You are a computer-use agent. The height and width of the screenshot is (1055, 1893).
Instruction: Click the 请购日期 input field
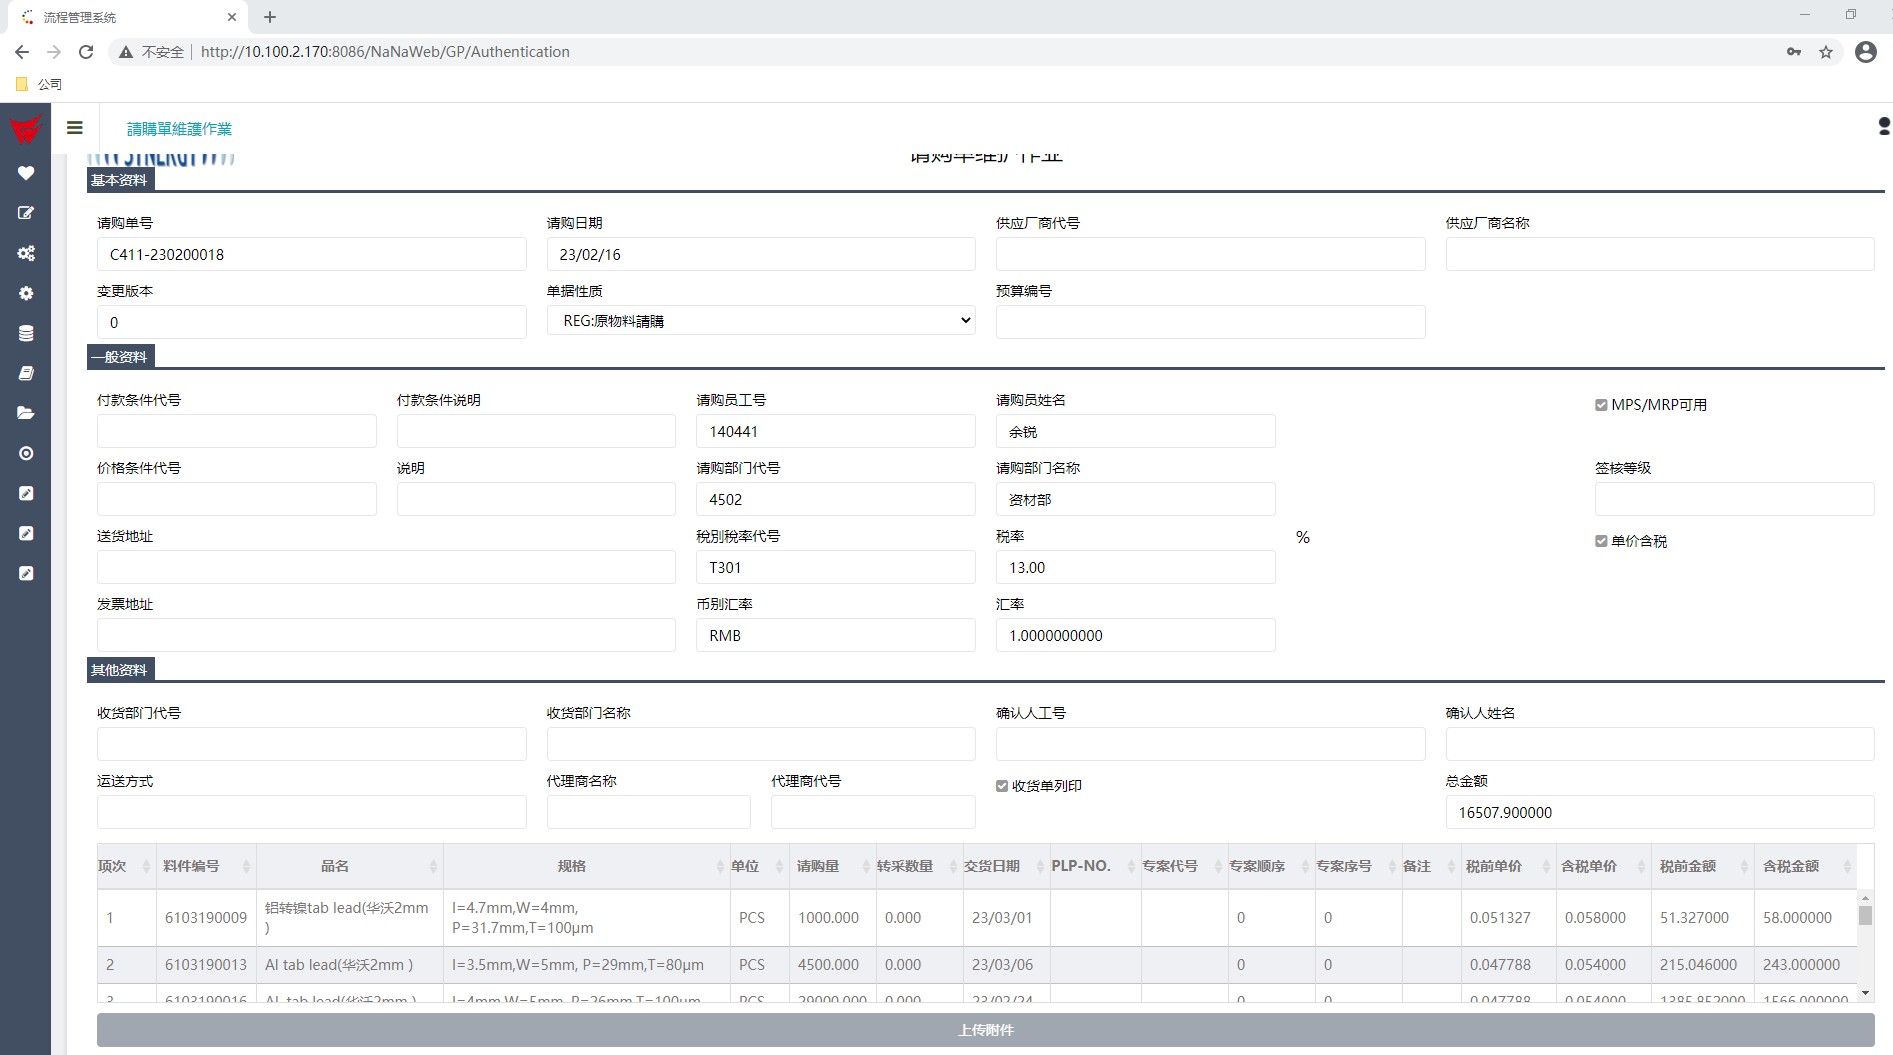pyautogui.click(x=761, y=254)
